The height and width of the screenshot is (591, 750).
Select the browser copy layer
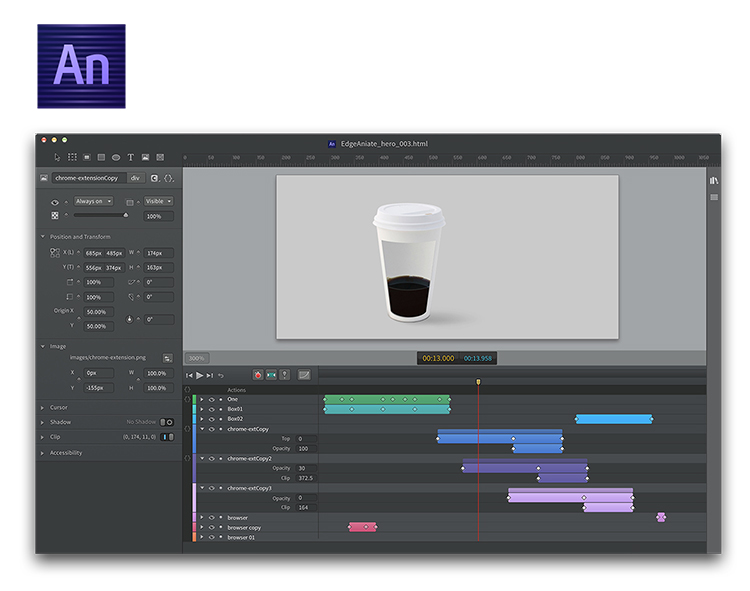click(x=244, y=527)
